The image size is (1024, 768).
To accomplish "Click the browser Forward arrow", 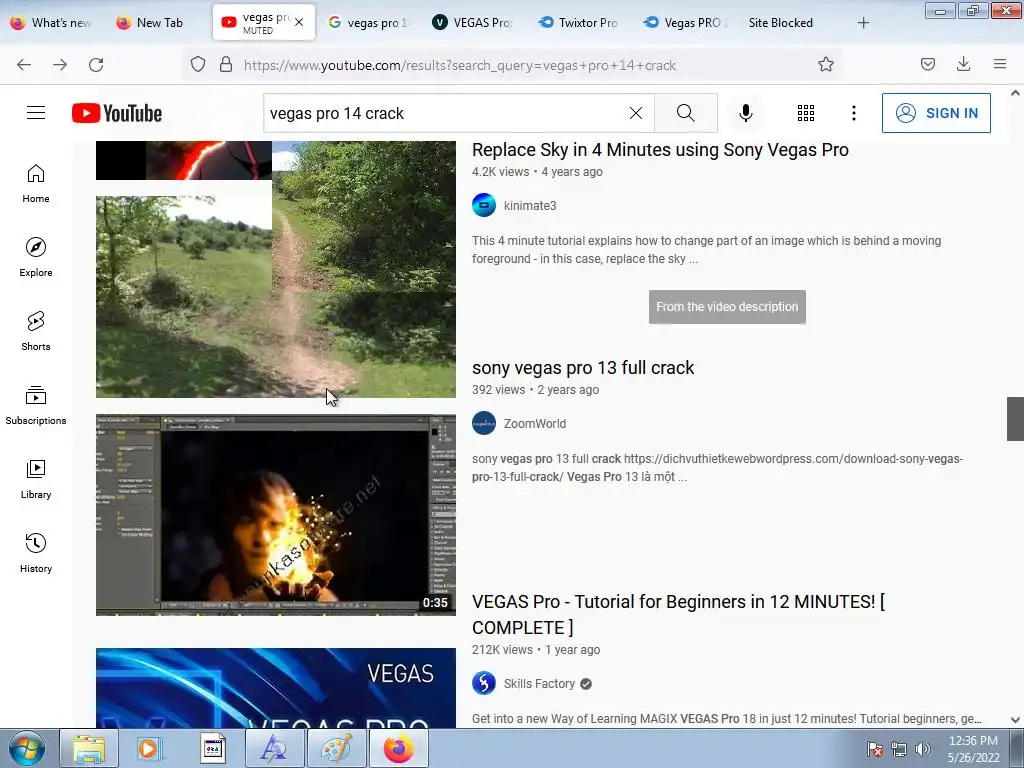I will 60,65.
